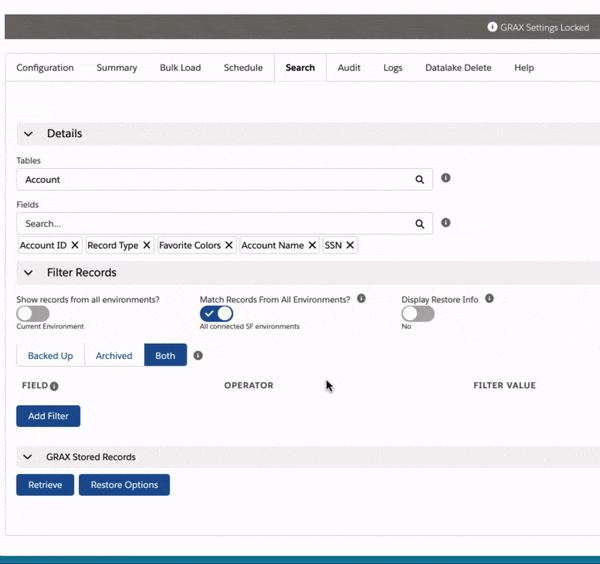
Task: Click the FILTER VALUE column header
Action: [x=504, y=385]
